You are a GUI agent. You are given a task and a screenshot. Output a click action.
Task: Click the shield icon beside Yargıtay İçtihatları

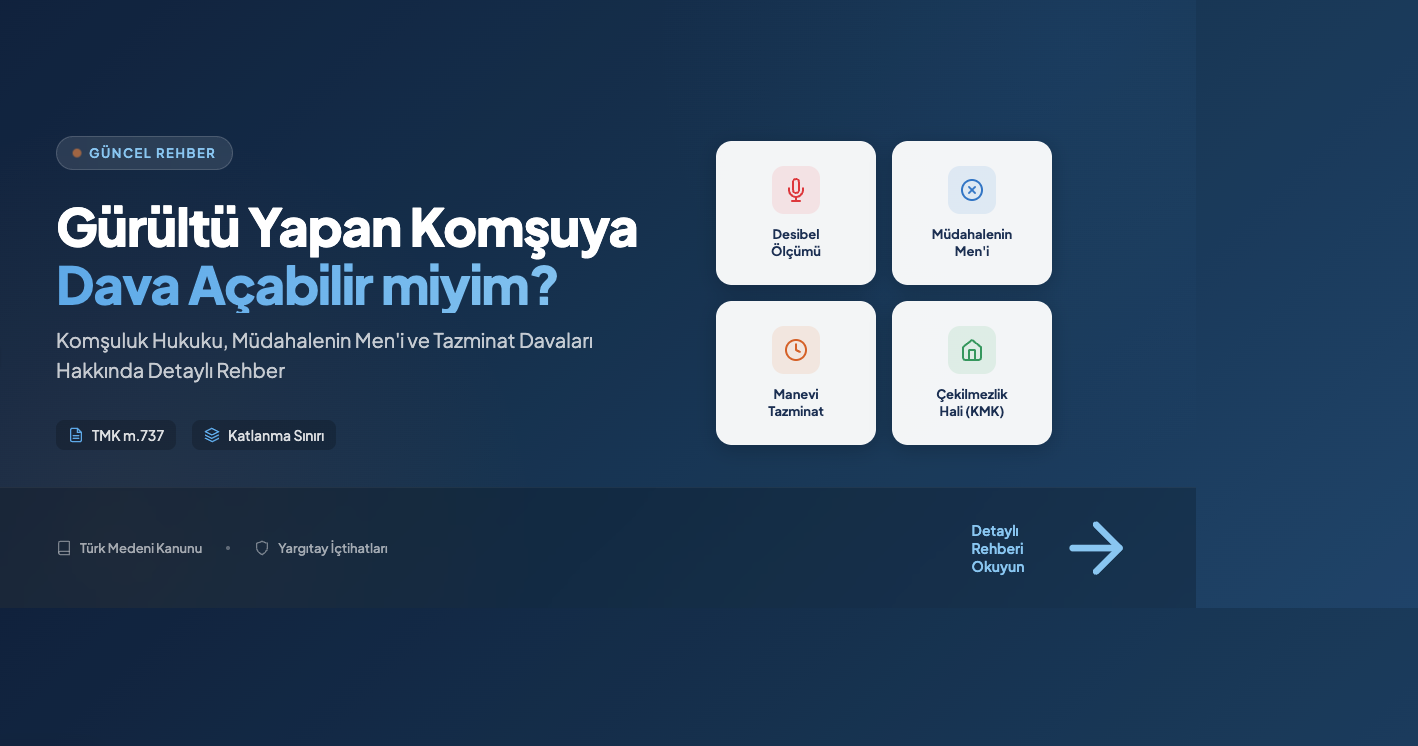click(x=262, y=548)
